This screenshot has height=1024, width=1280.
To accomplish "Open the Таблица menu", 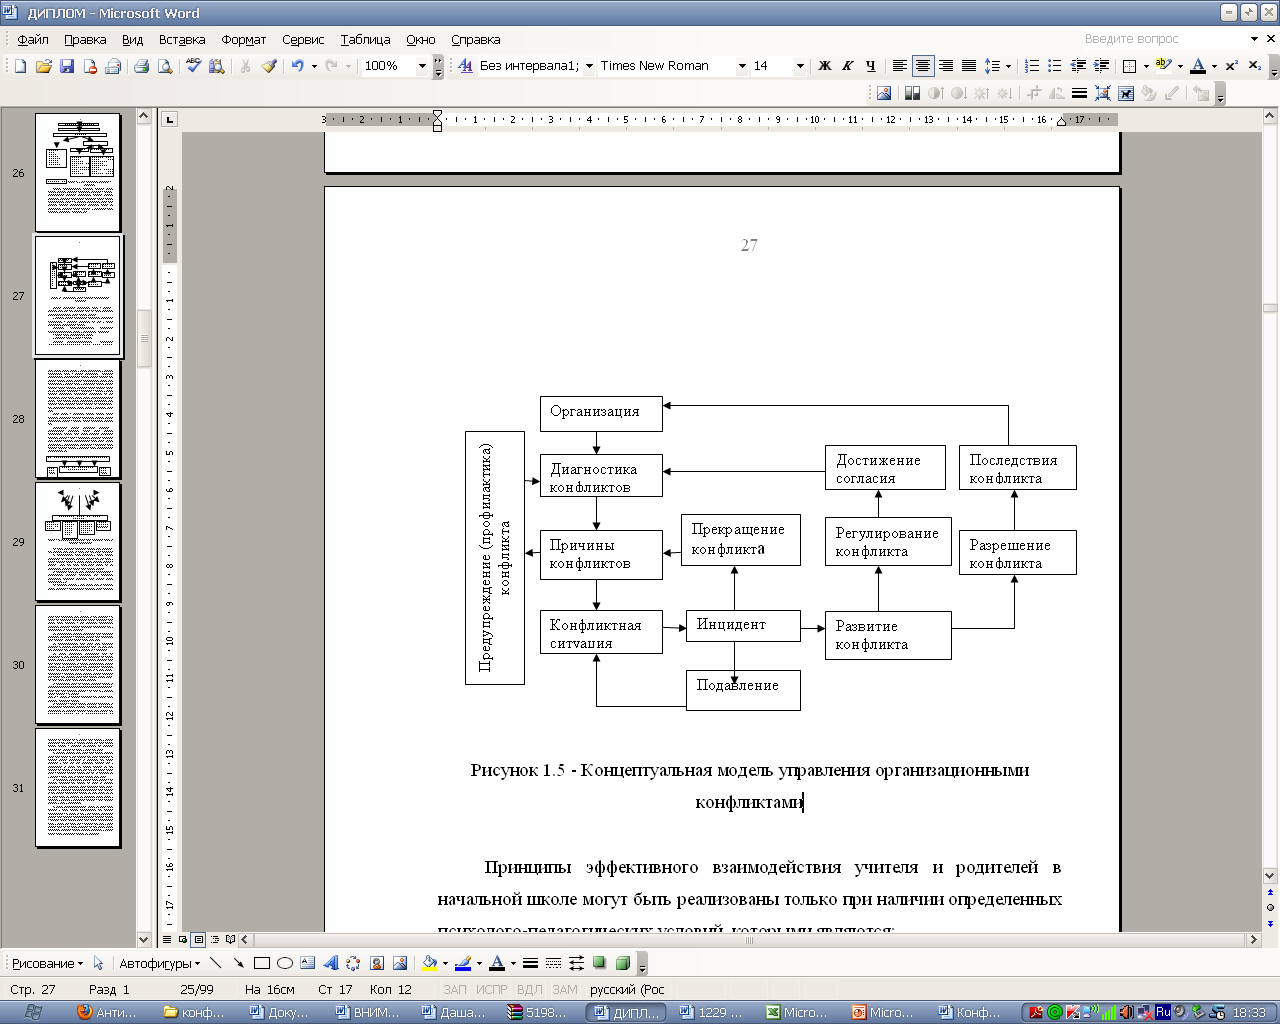I will [x=365, y=39].
